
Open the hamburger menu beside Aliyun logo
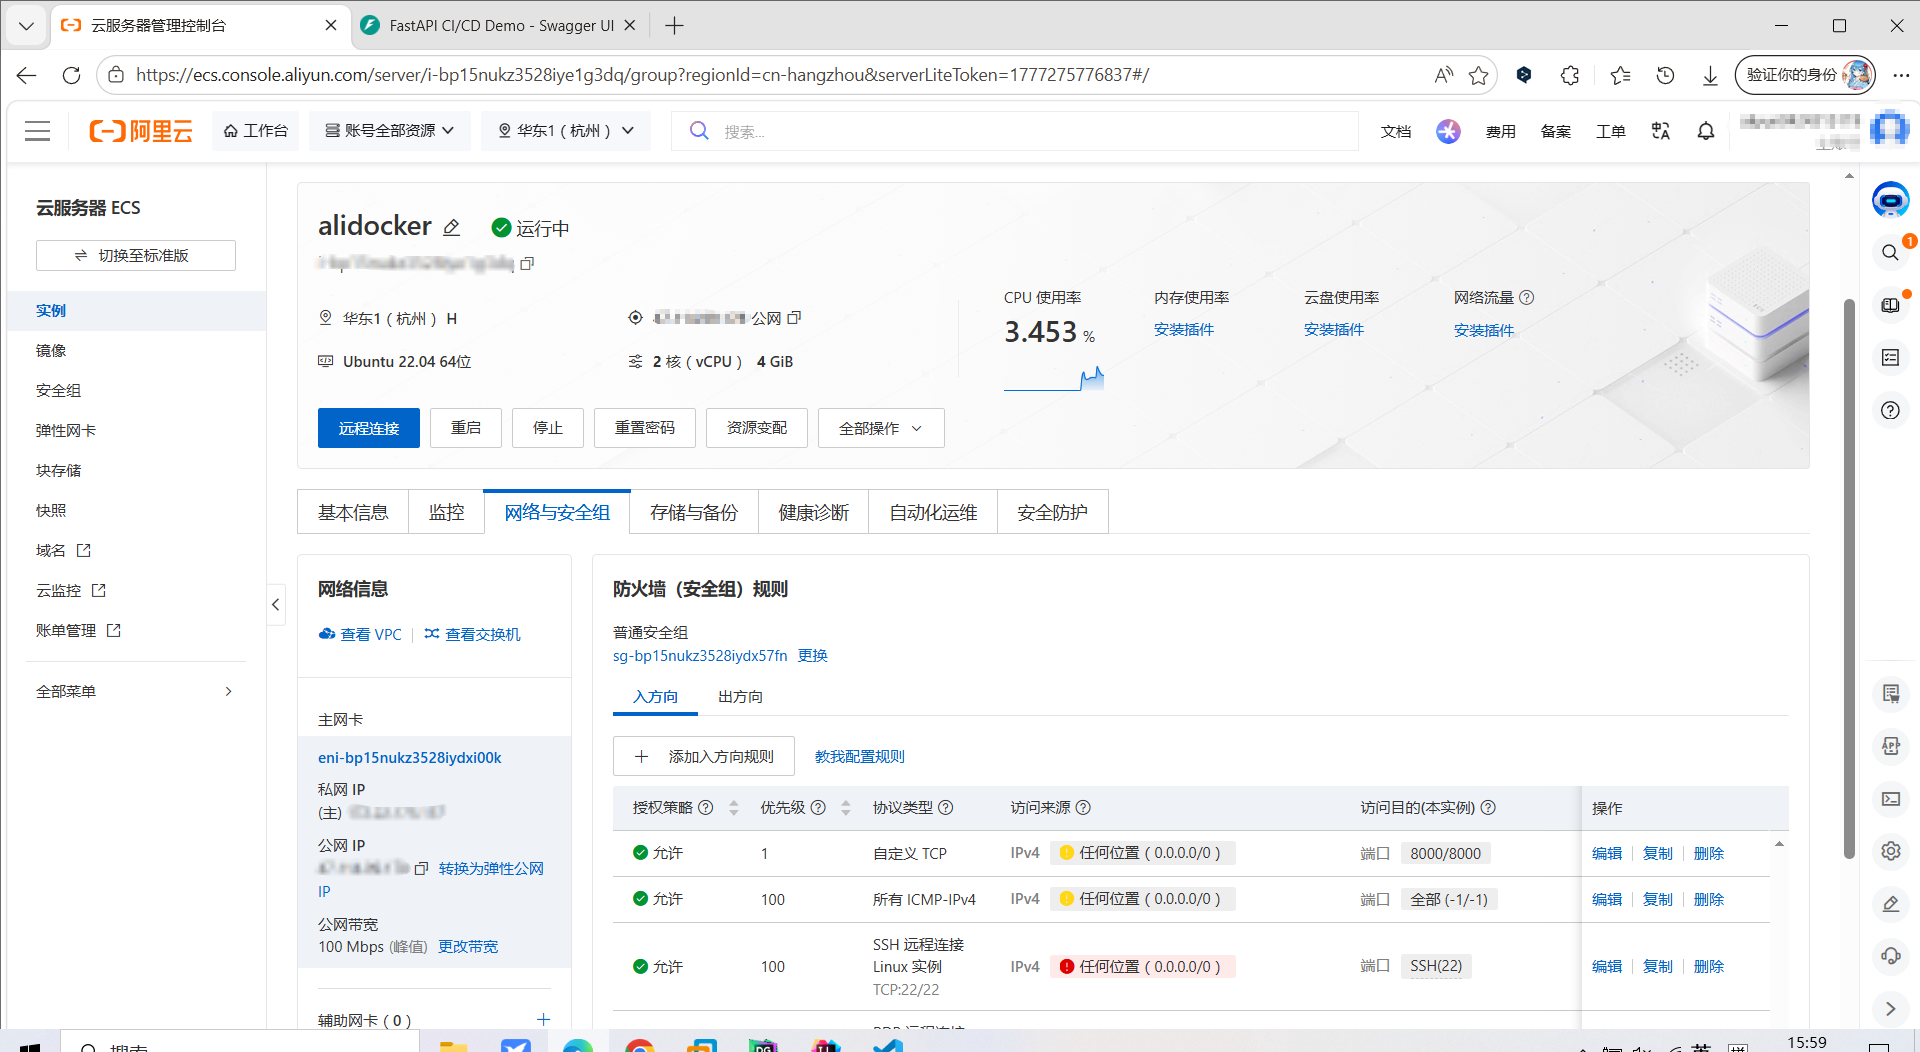[38, 131]
